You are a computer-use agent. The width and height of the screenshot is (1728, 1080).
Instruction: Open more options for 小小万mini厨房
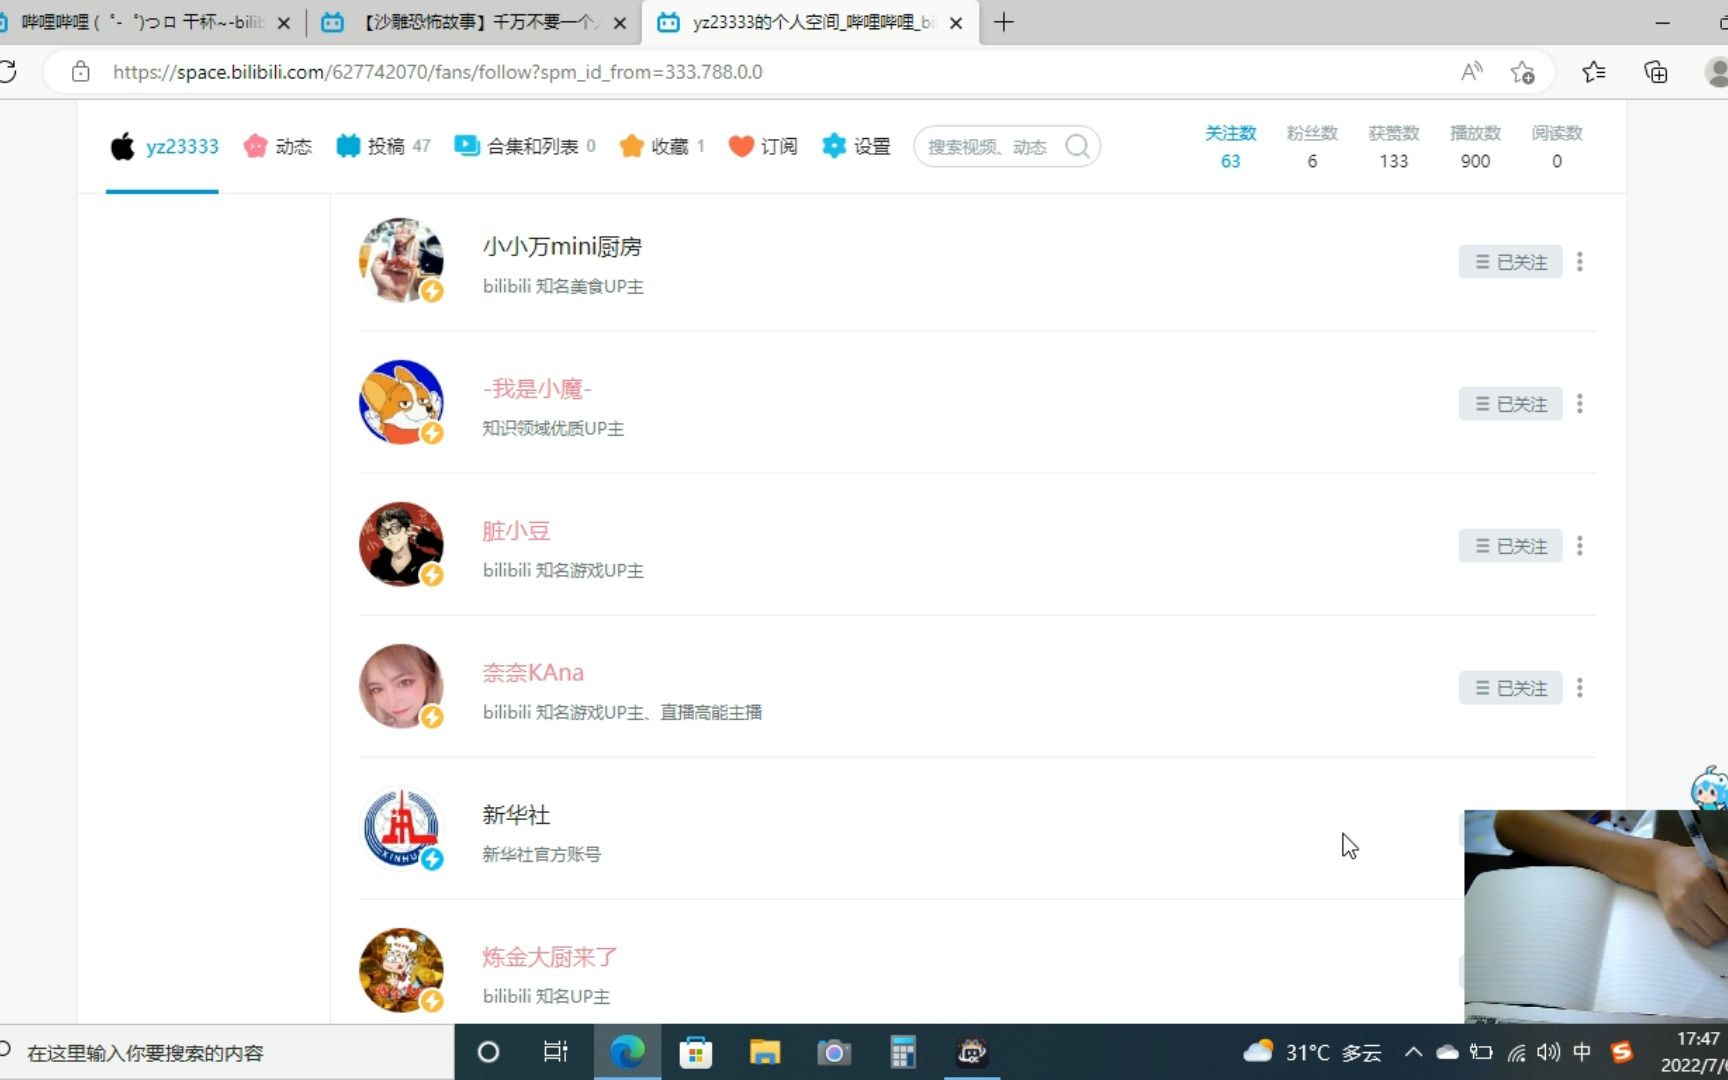tap(1580, 262)
